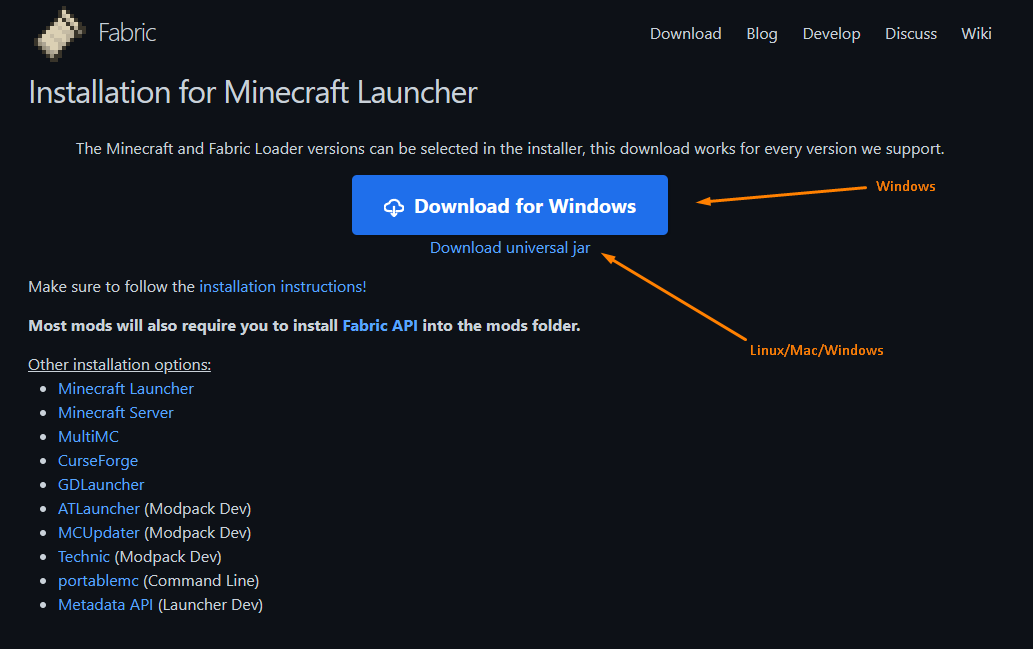This screenshot has height=649, width=1033.
Task: Click the cloud download icon in the blue button
Action: 394,207
